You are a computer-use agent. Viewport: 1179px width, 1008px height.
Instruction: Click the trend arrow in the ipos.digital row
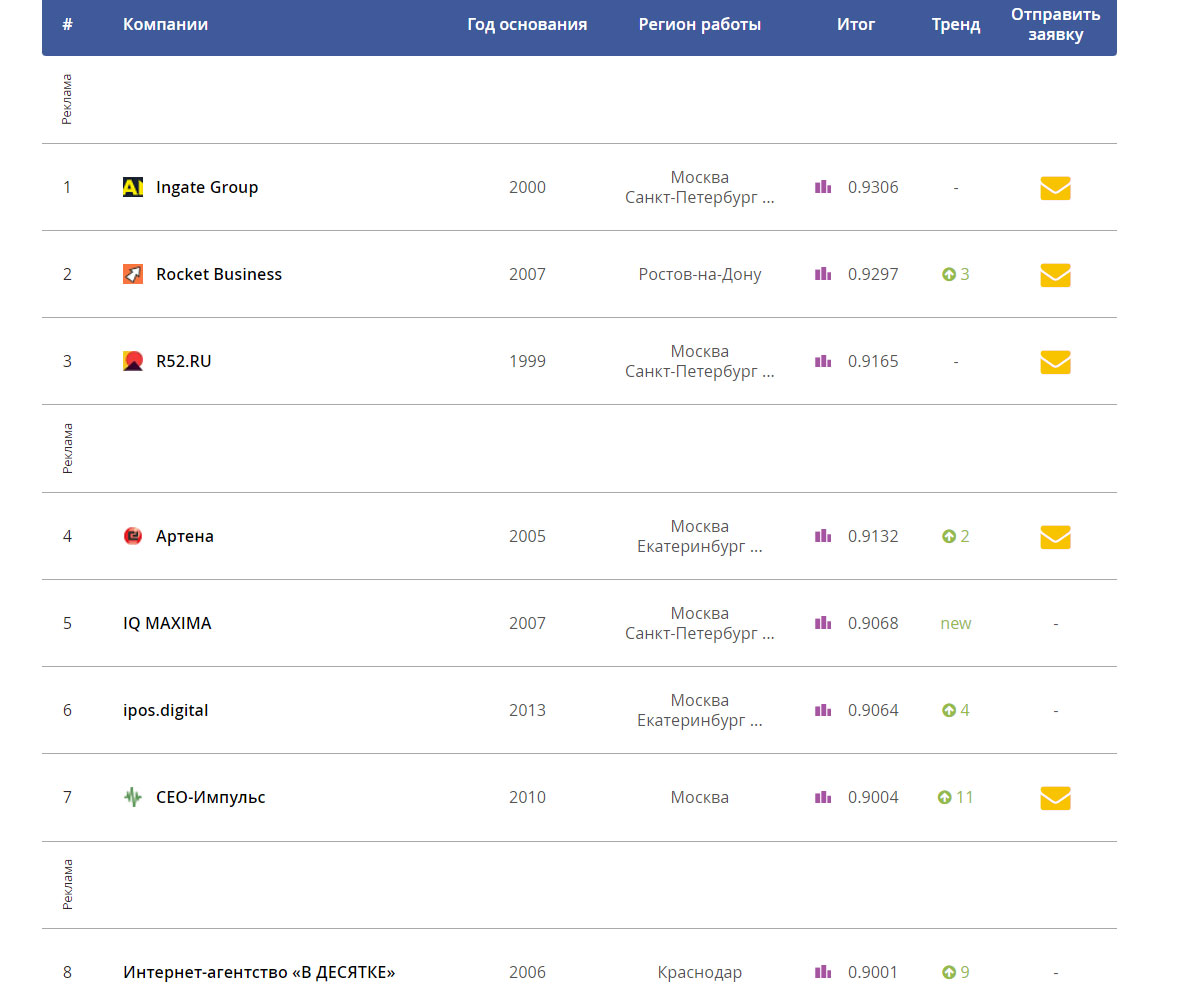pyautogui.click(x=949, y=711)
